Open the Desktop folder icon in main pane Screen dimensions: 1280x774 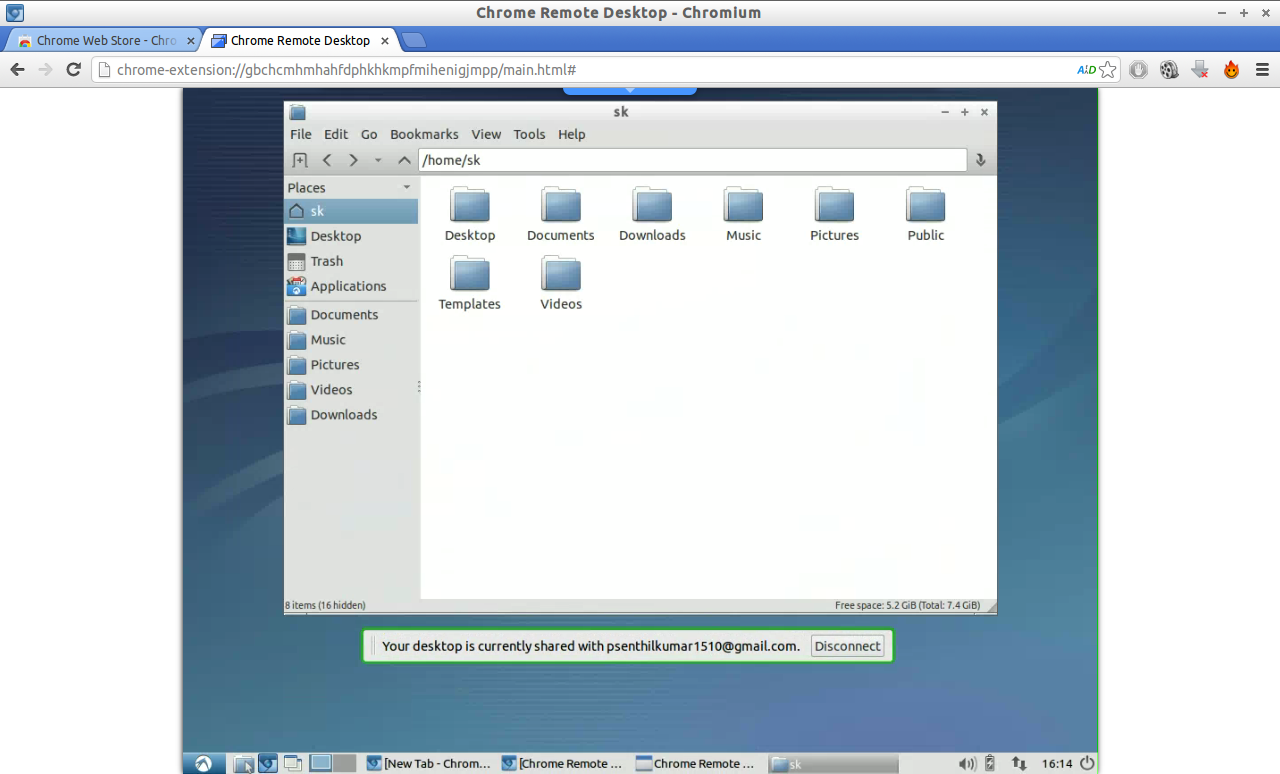pyautogui.click(x=470, y=205)
